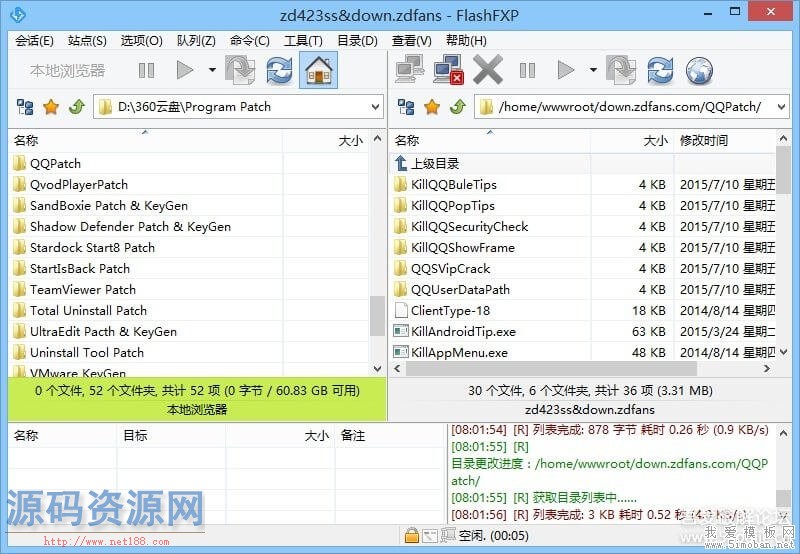
Task: Open the 选项(O) menu
Action: pos(141,41)
